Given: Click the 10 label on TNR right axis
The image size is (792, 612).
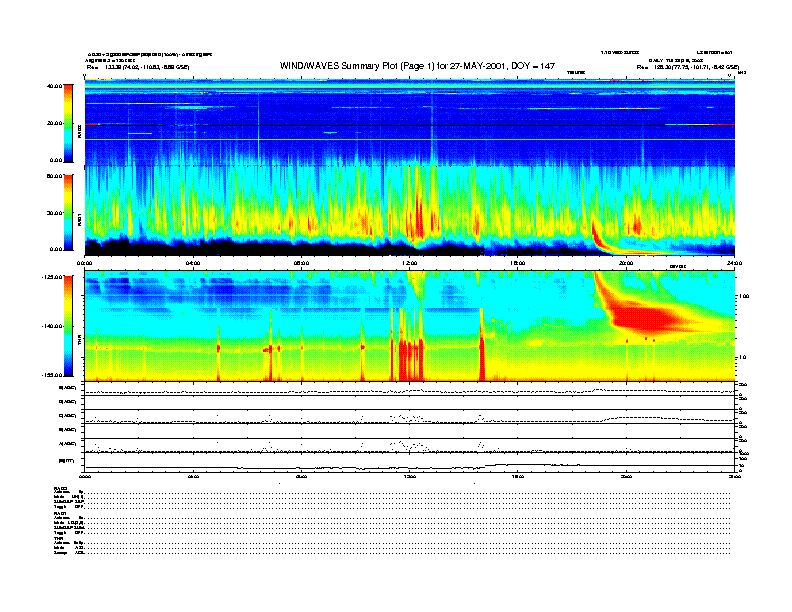Looking at the screenshot, I should coord(742,358).
